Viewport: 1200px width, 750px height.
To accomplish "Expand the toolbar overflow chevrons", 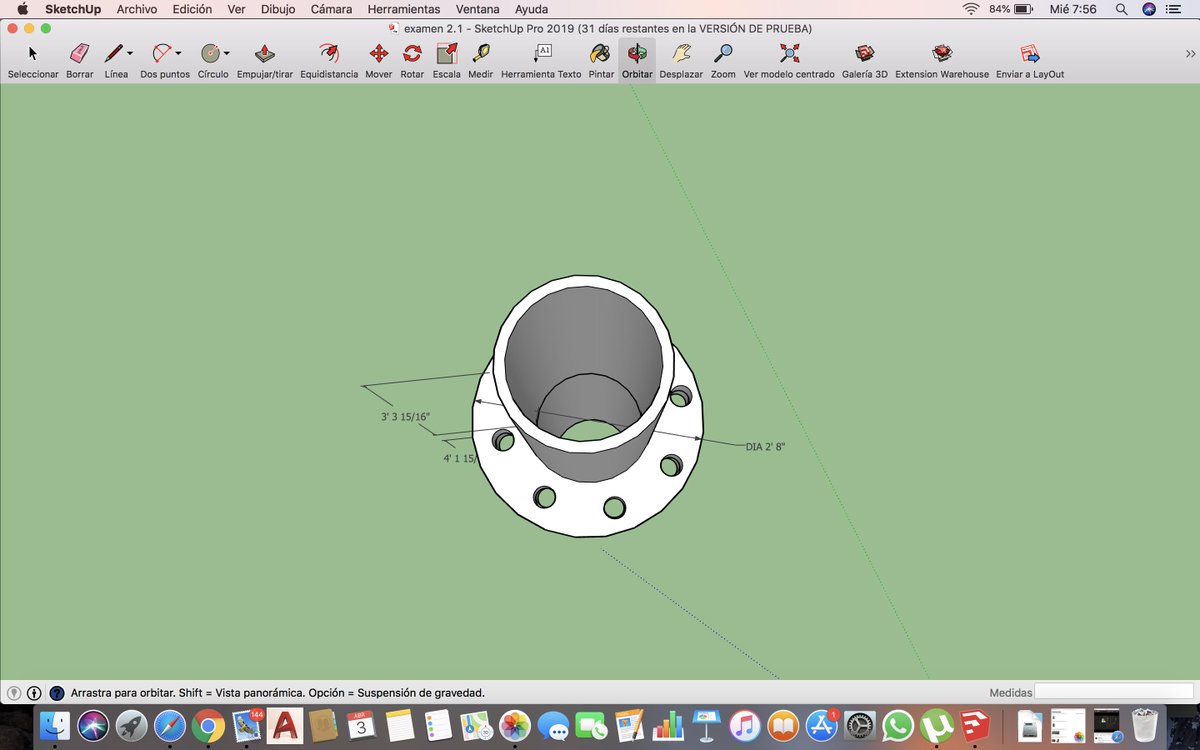I will 1190,54.
